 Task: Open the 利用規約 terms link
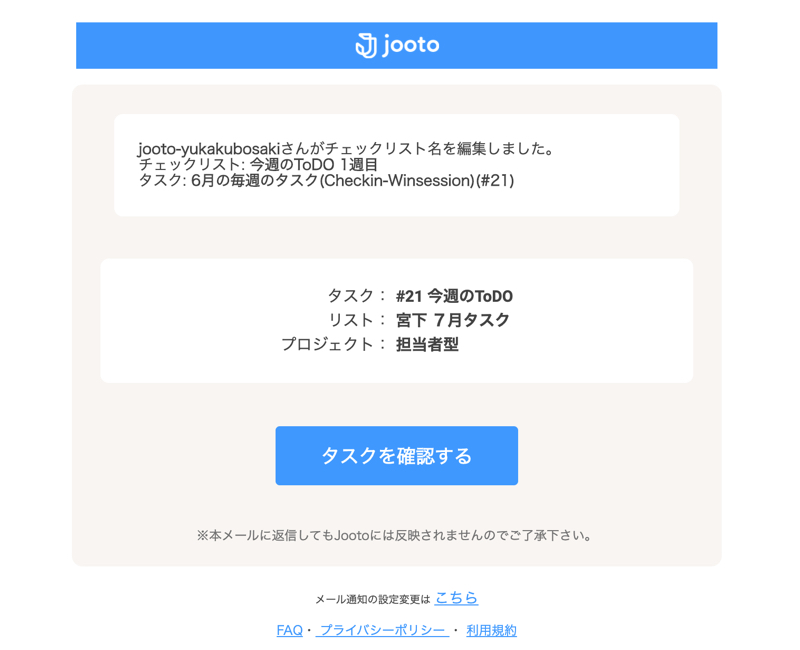[491, 631]
